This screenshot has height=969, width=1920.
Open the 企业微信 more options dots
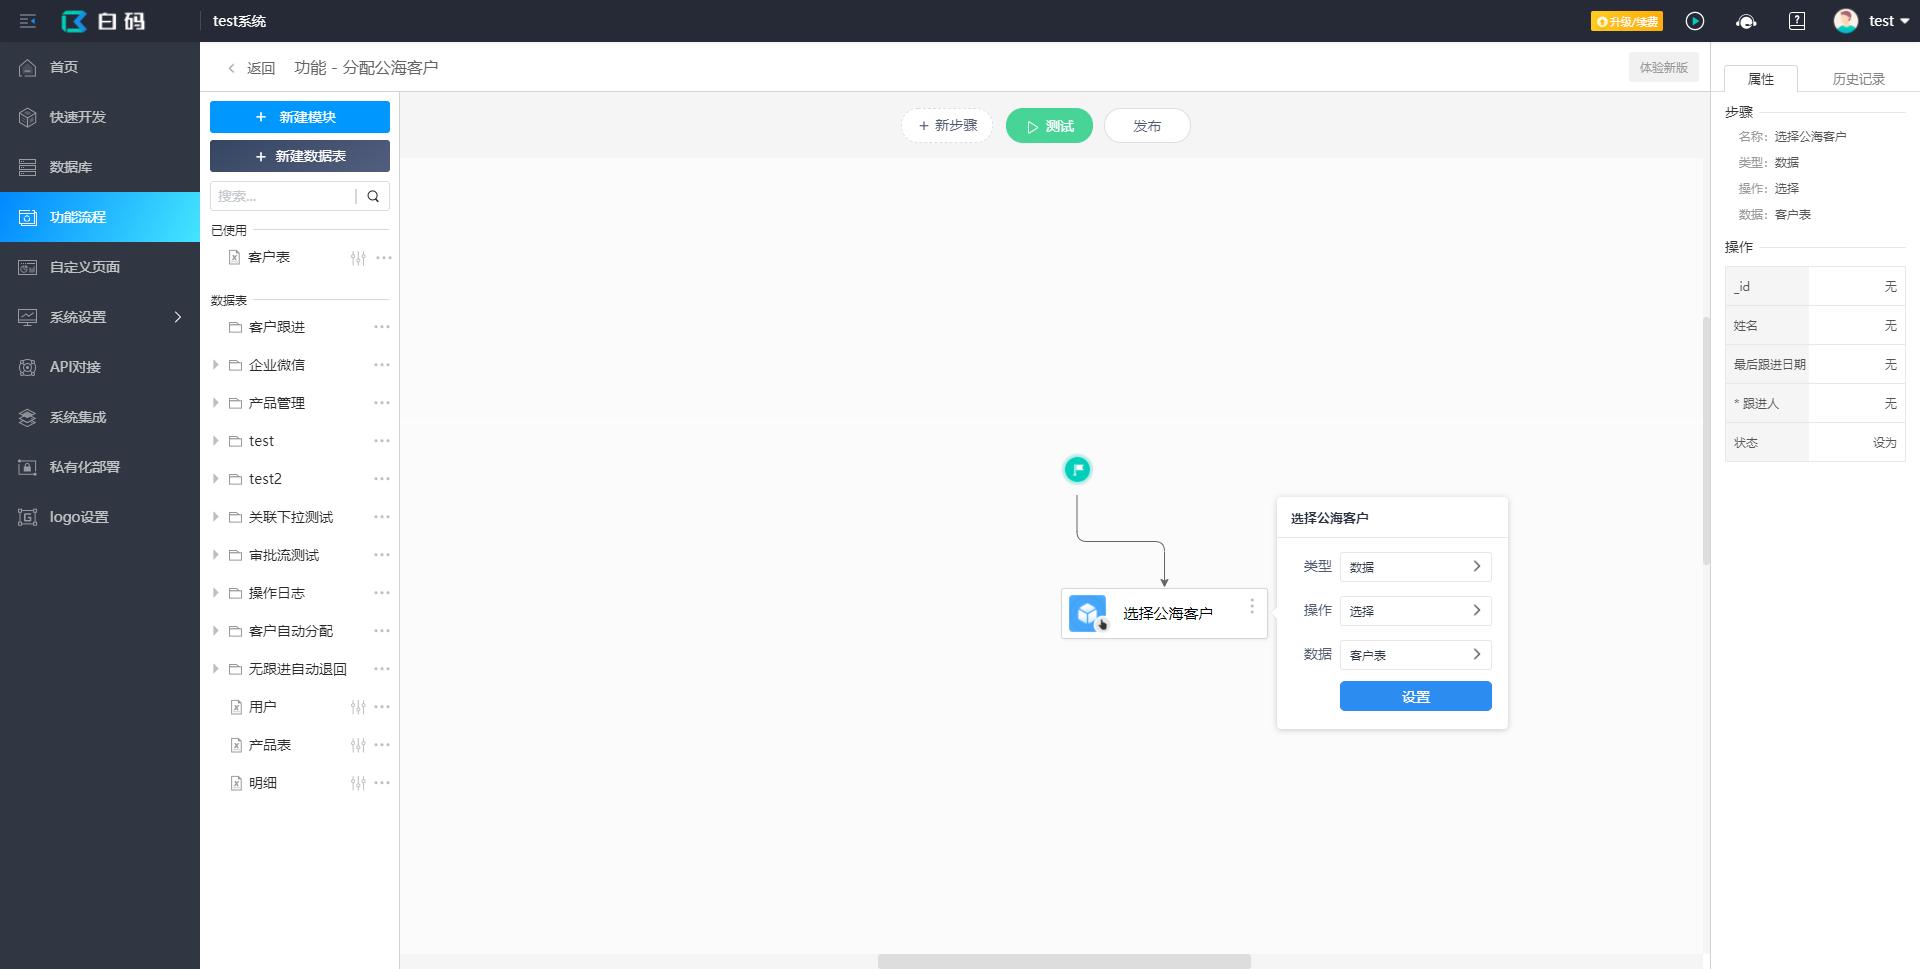coord(382,365)
